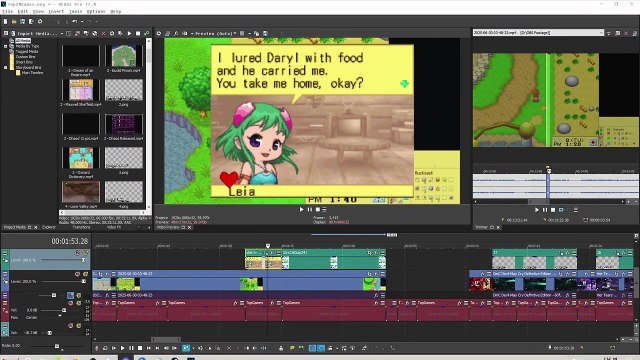Open media properties gear in Project Media toolbar
This screenshot has height=360, width=640.
[112, 33]
